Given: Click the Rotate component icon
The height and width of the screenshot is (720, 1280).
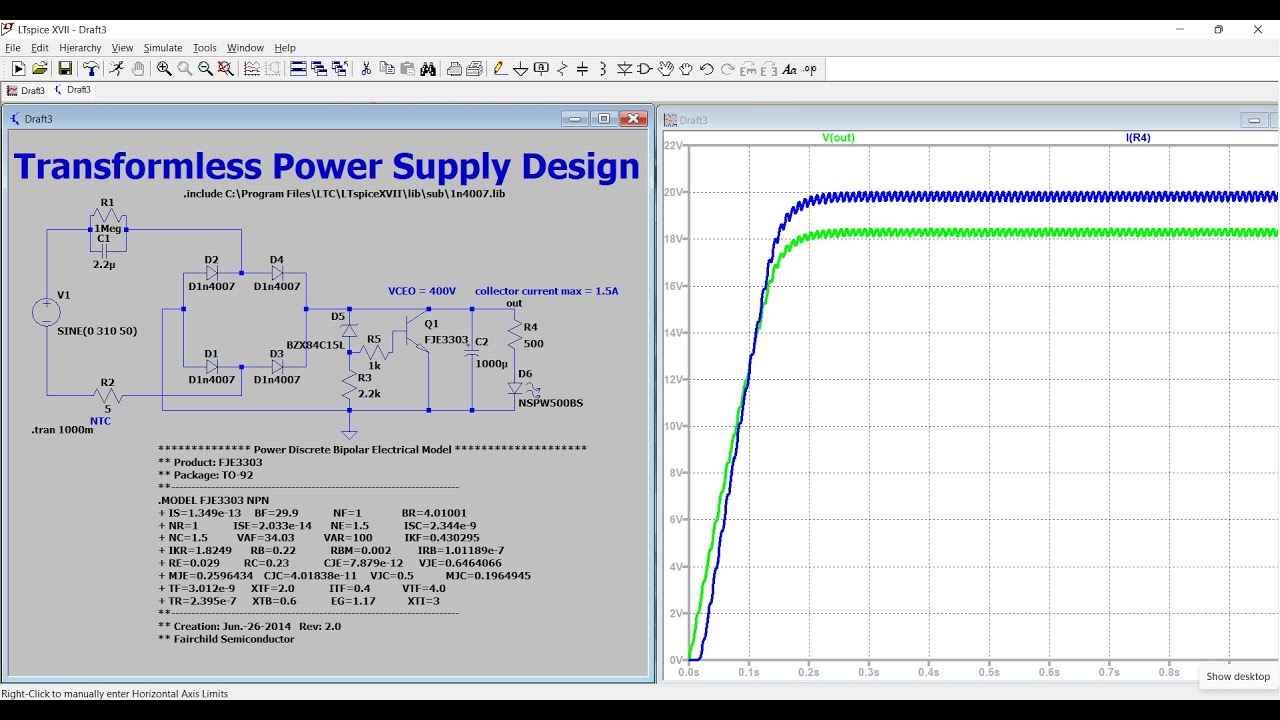Looking at the screenshot, I should pos(748,69).
